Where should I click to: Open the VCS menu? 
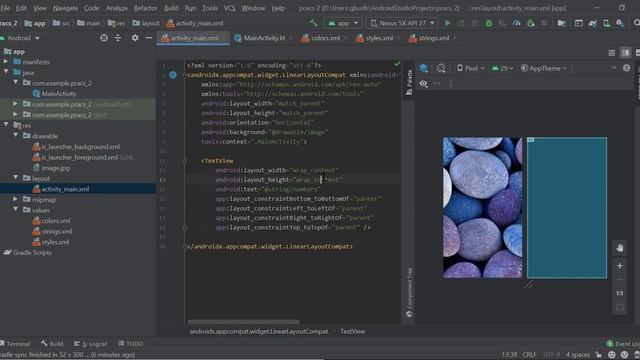pyautogui.click(x=229, y=8)
